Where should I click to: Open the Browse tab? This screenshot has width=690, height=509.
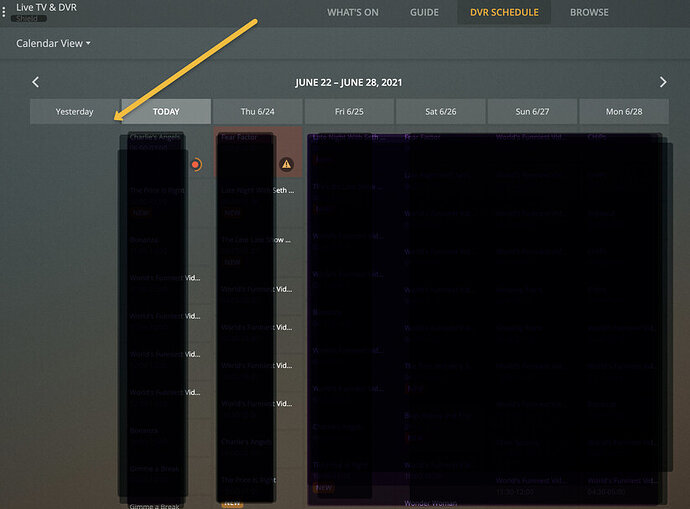589,12
